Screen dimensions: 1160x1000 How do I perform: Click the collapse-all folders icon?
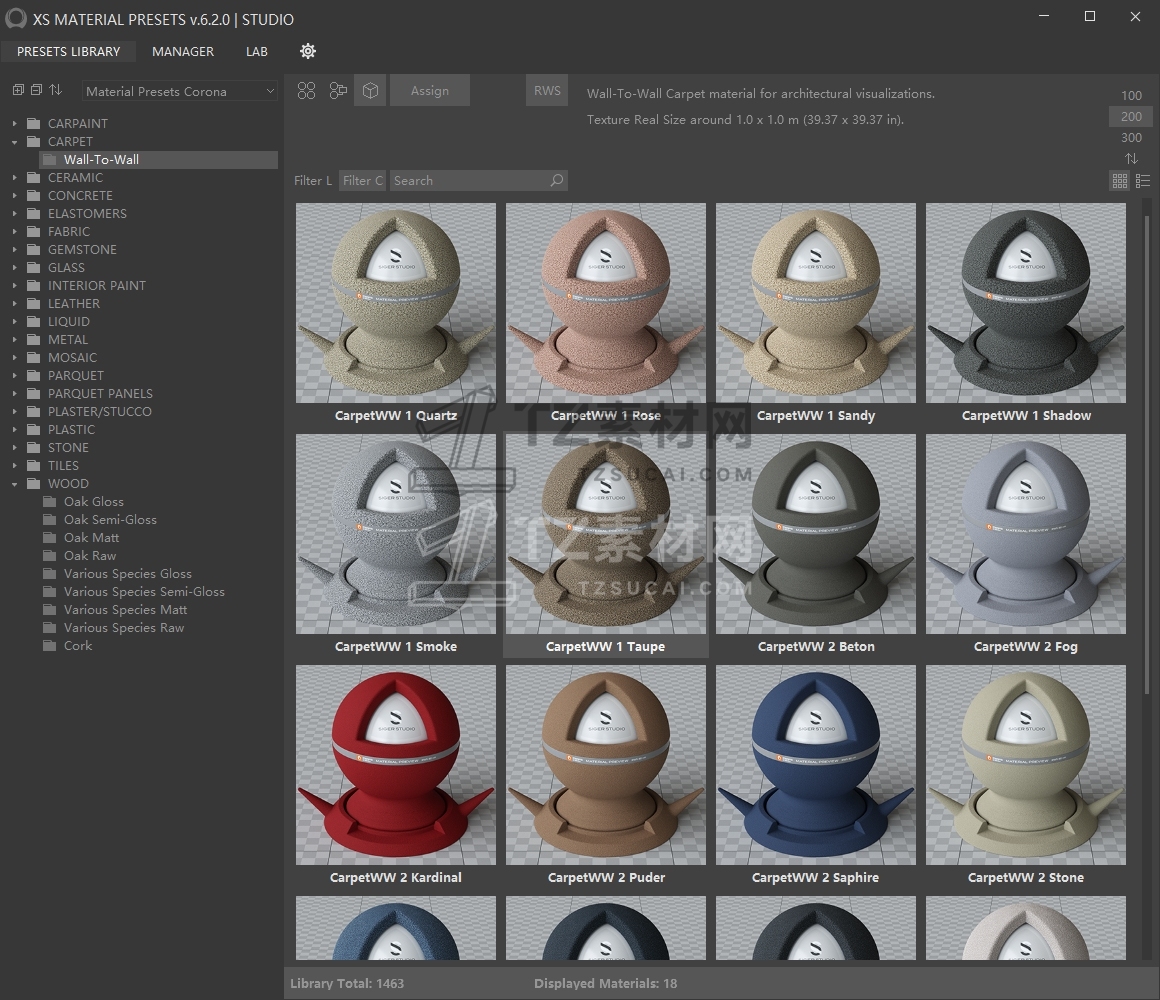[x=36, y=90]
